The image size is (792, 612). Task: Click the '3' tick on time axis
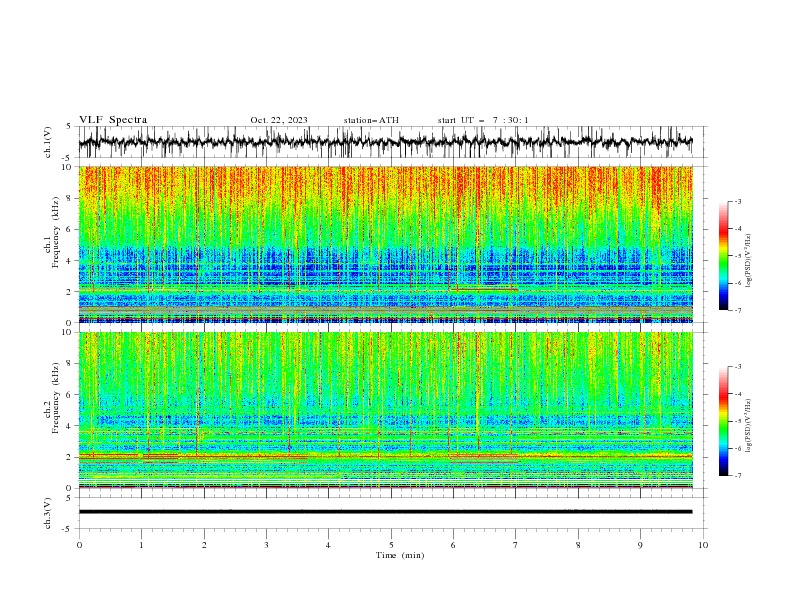click(267, 545)
